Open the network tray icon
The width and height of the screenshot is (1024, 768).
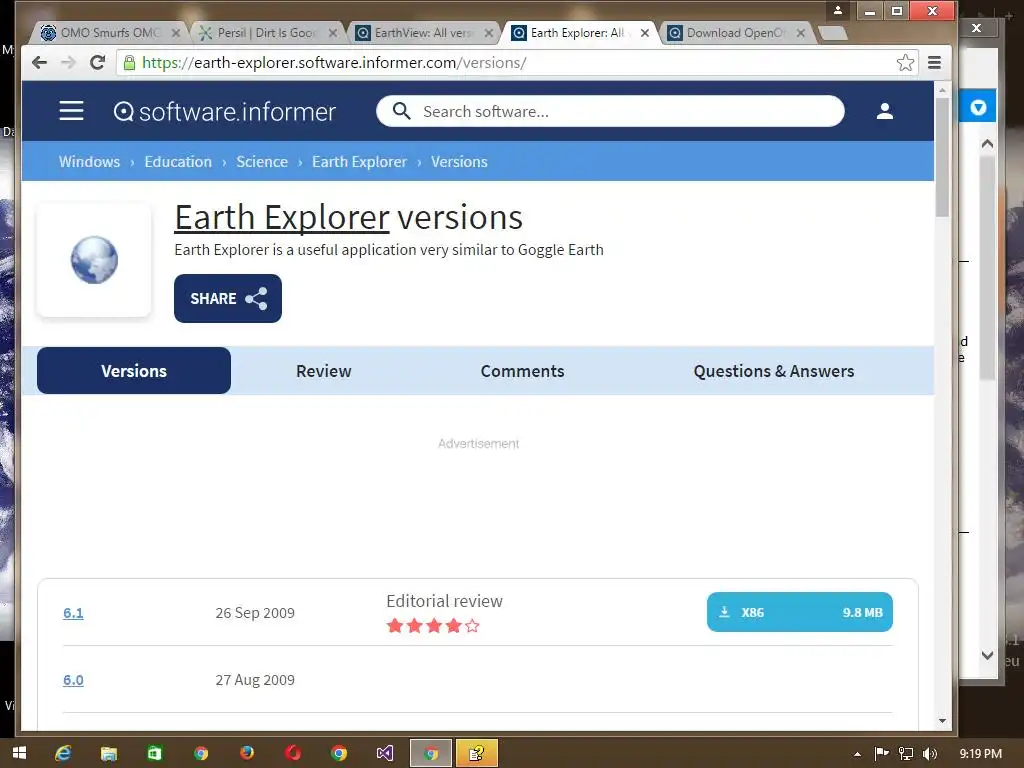click(x=906, y=754)
